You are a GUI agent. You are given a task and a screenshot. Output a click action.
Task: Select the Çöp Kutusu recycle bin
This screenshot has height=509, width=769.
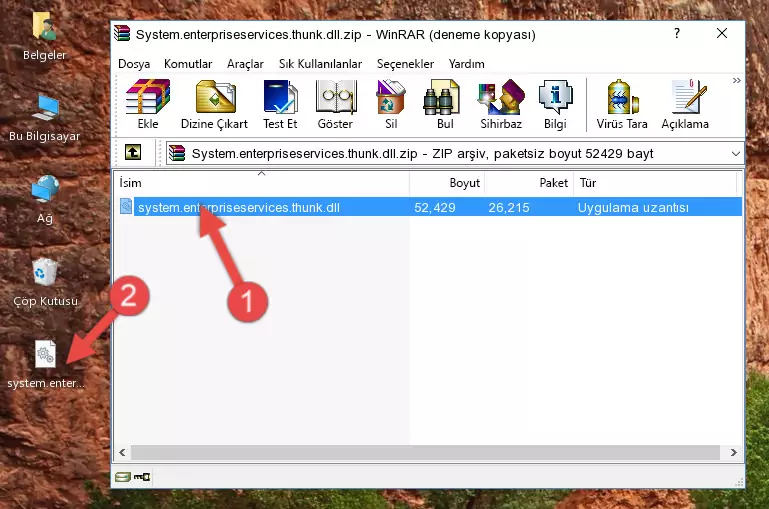click(45, 282)
